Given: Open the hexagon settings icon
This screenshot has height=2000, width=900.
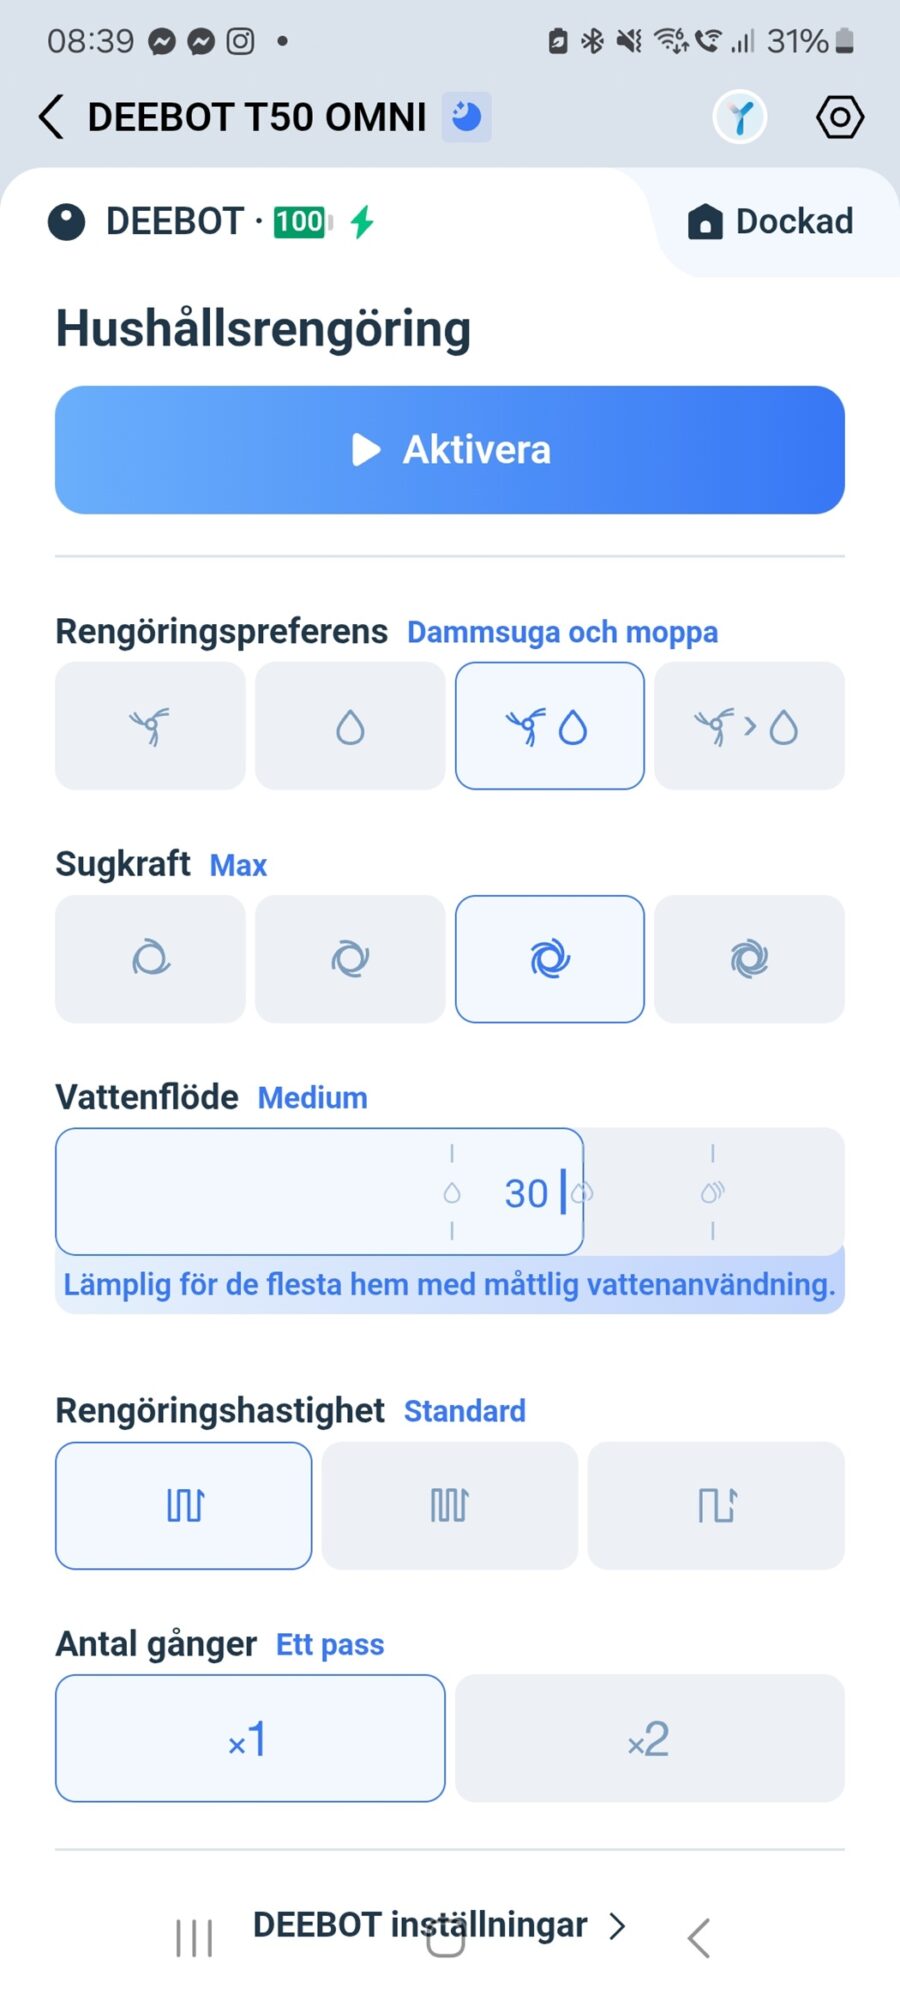Looking at the screenshot, I should tap(839, 117).
